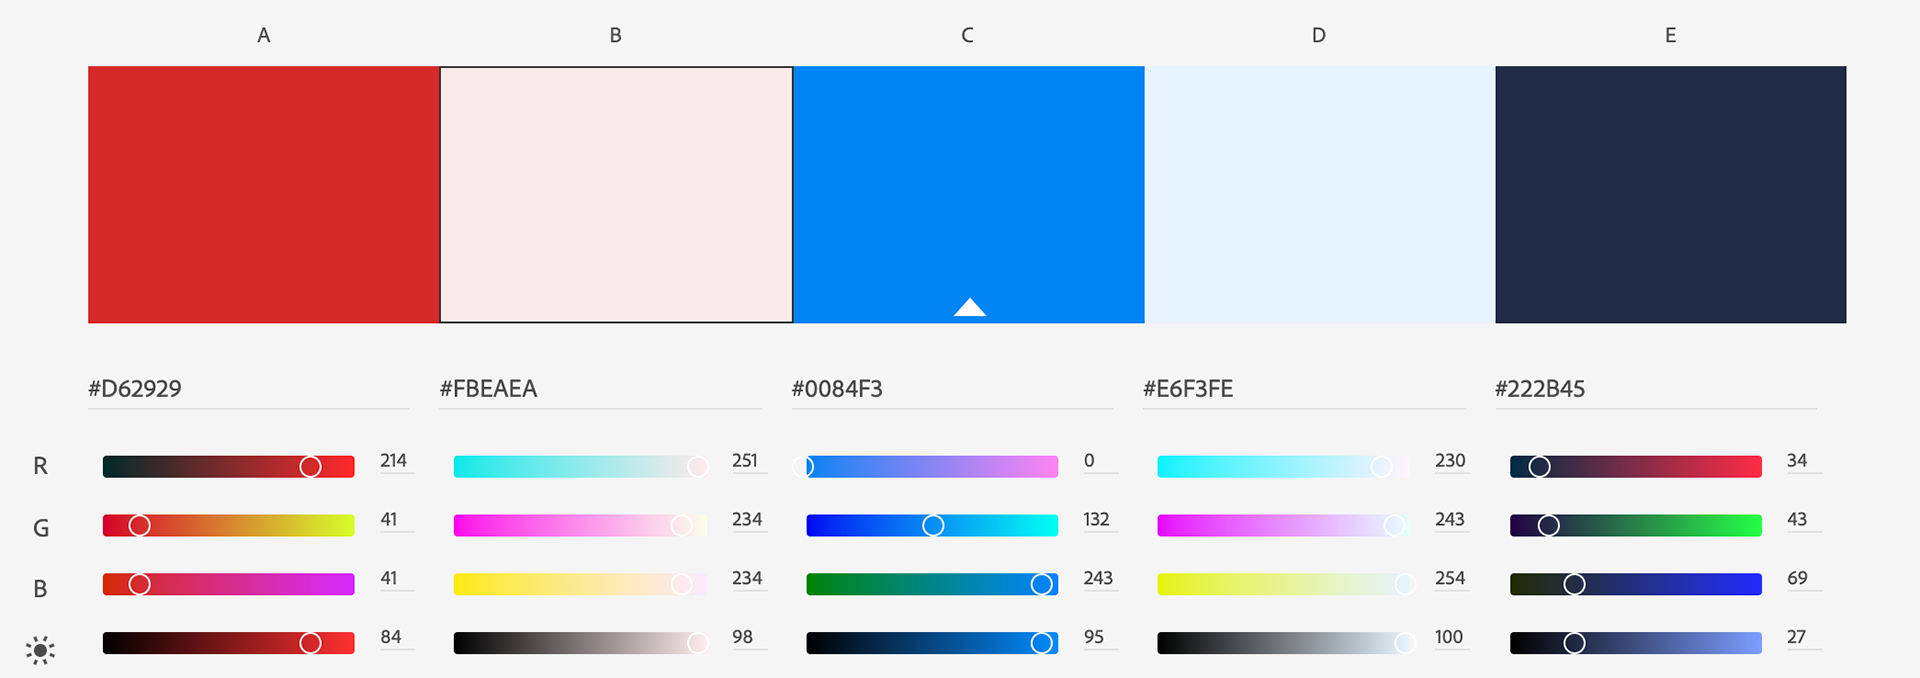Click the brightness value field showing 27

pyautogui.click(x=1804, y=638)
